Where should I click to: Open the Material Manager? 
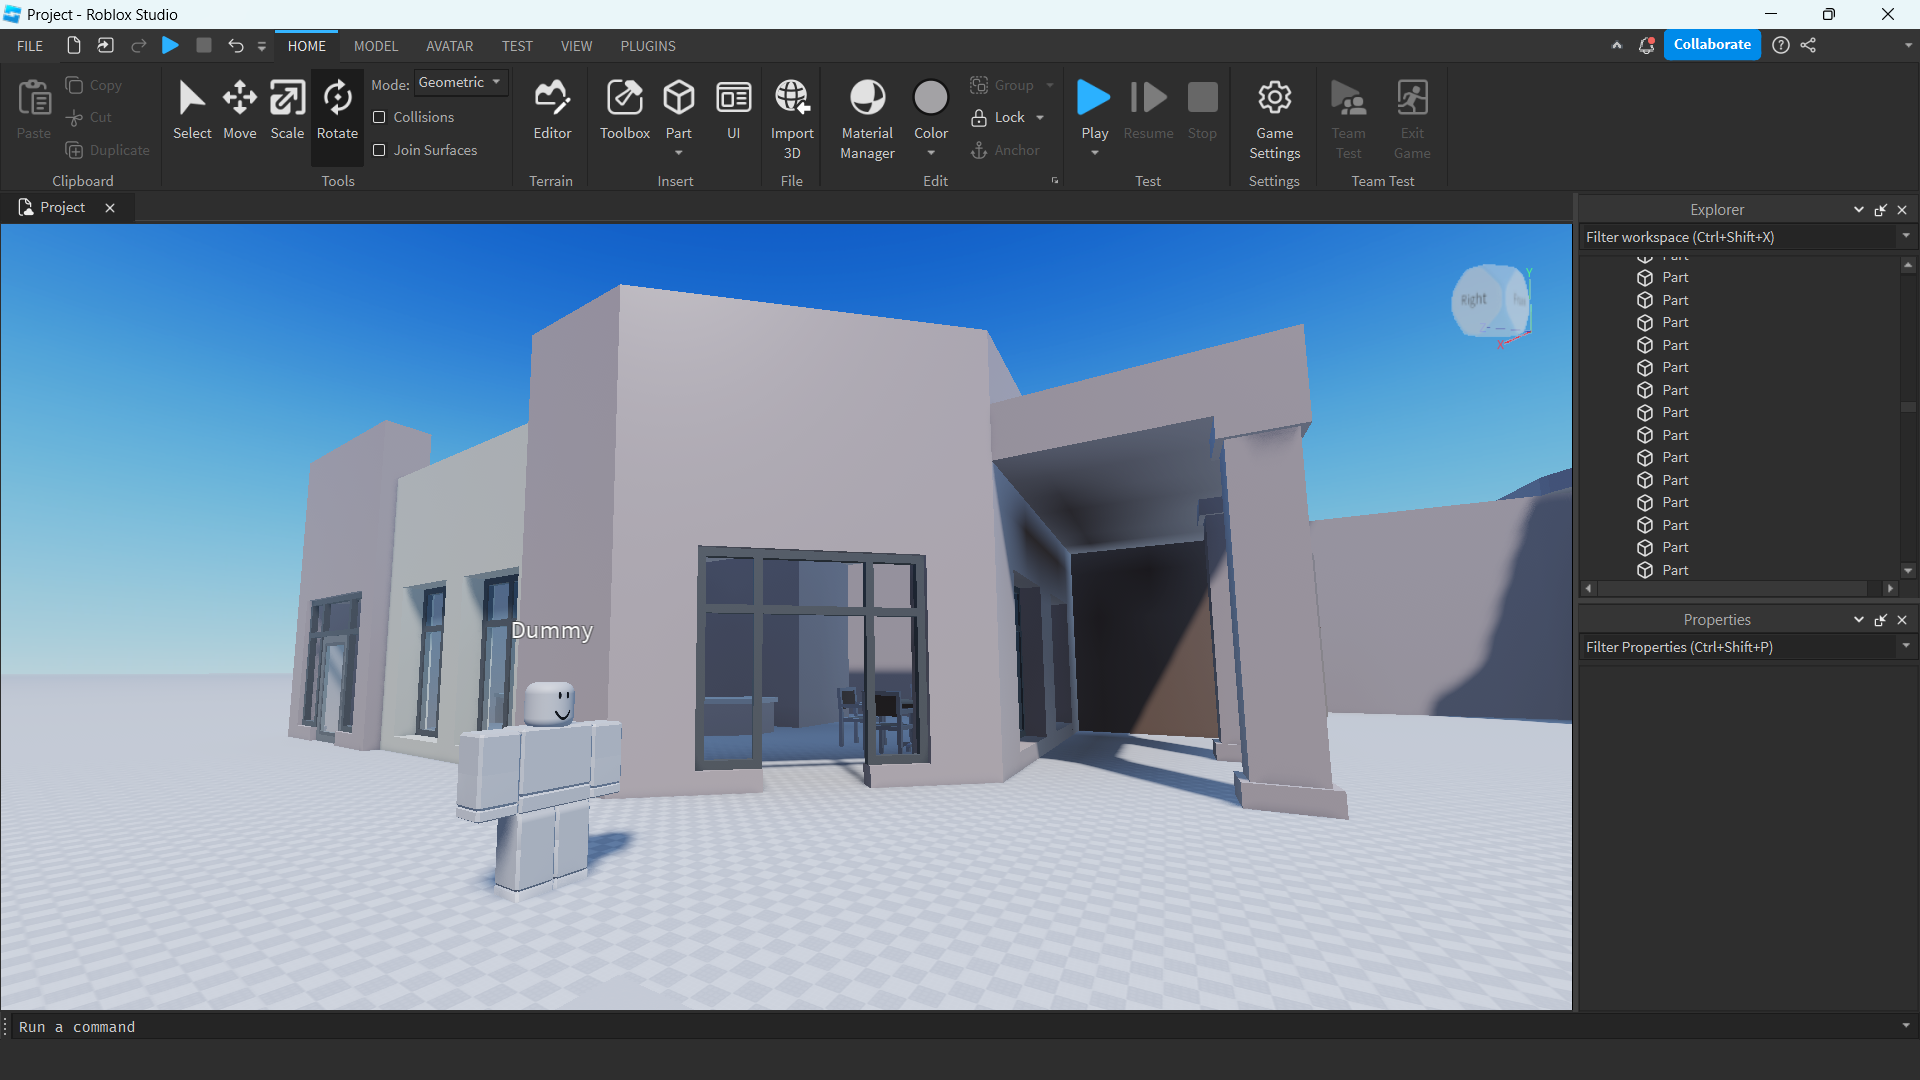click(867, 118)
